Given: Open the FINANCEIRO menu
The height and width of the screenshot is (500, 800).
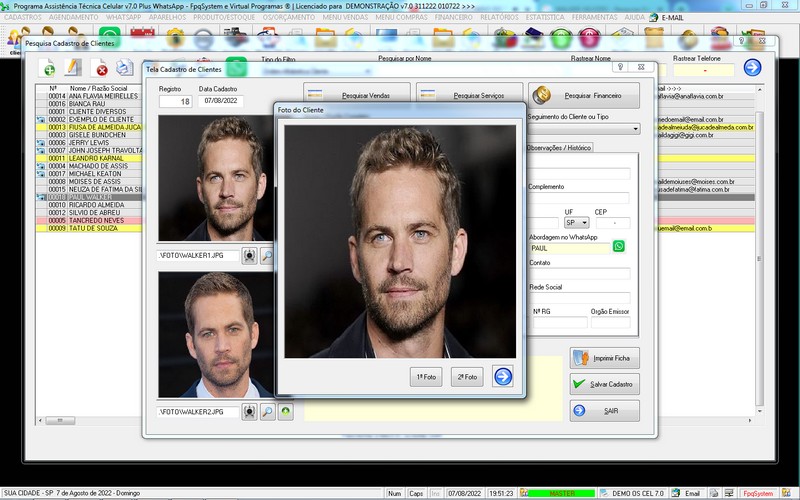Looking at the screenshot, I should tap(454, 17).
